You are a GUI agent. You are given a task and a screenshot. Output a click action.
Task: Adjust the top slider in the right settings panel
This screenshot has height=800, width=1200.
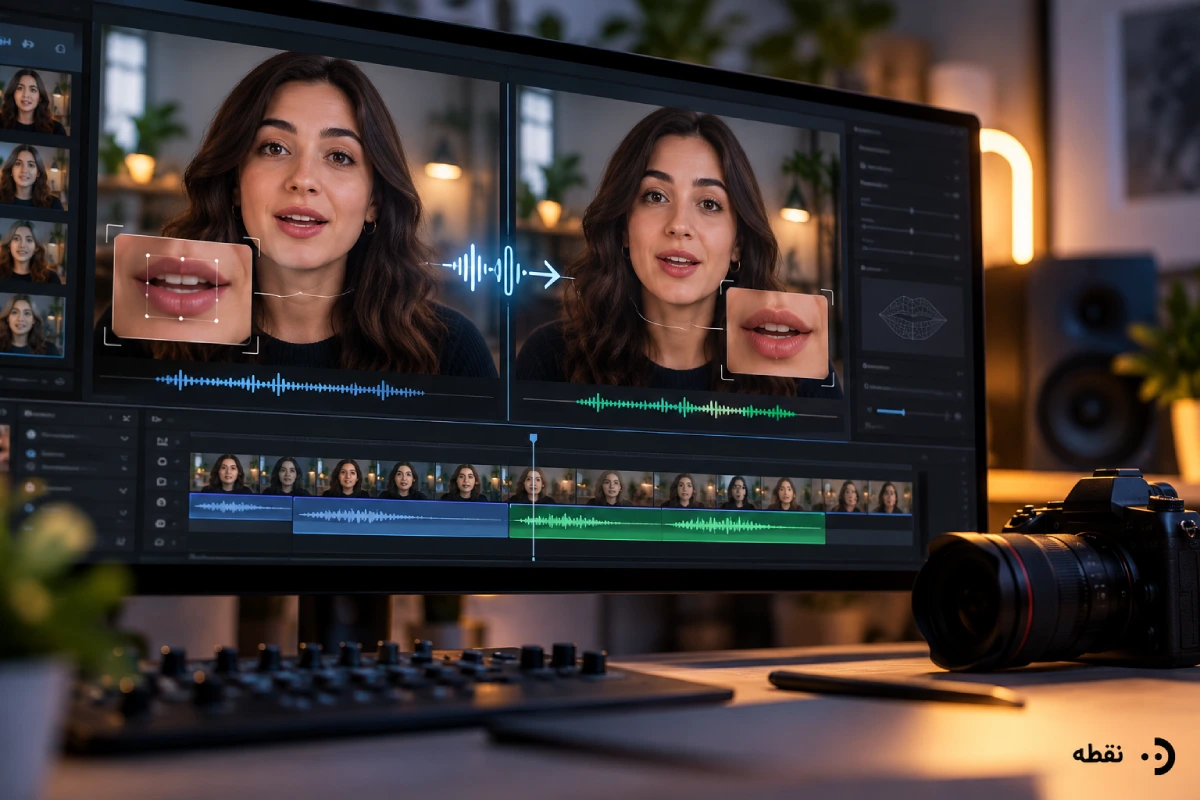(x=910, y=212)
